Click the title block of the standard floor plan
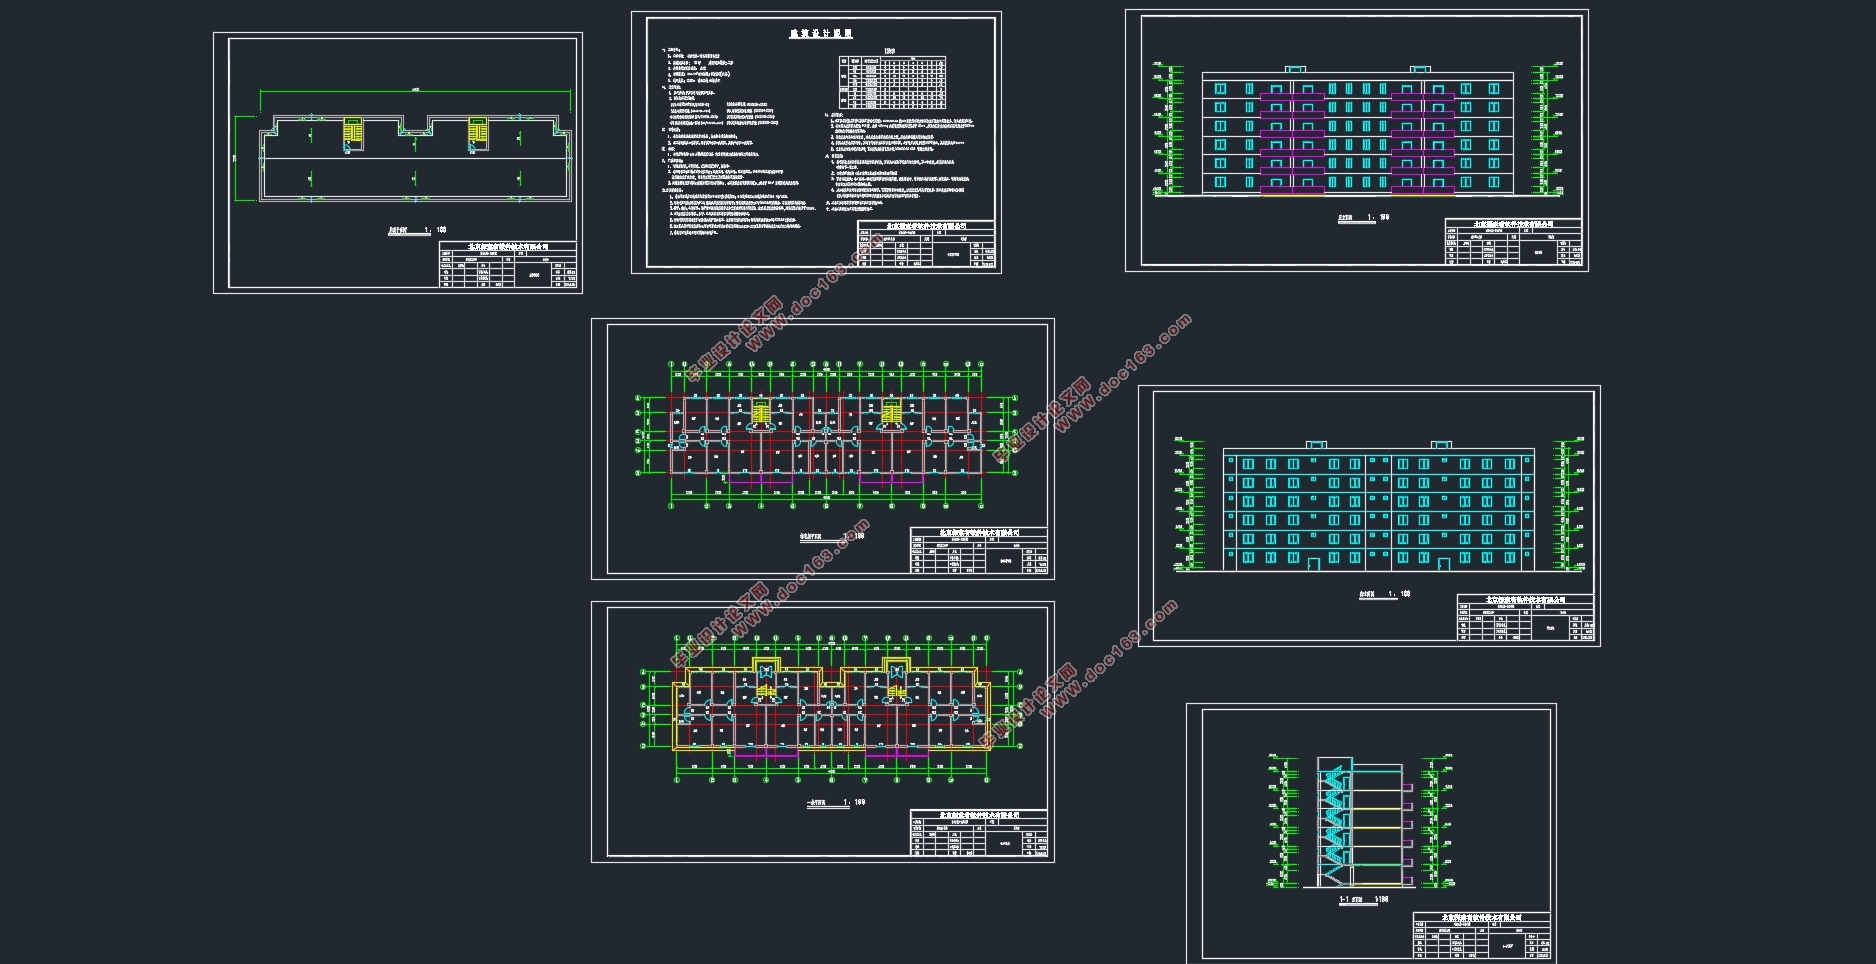The image size is (1876, 964). [979, 551]
